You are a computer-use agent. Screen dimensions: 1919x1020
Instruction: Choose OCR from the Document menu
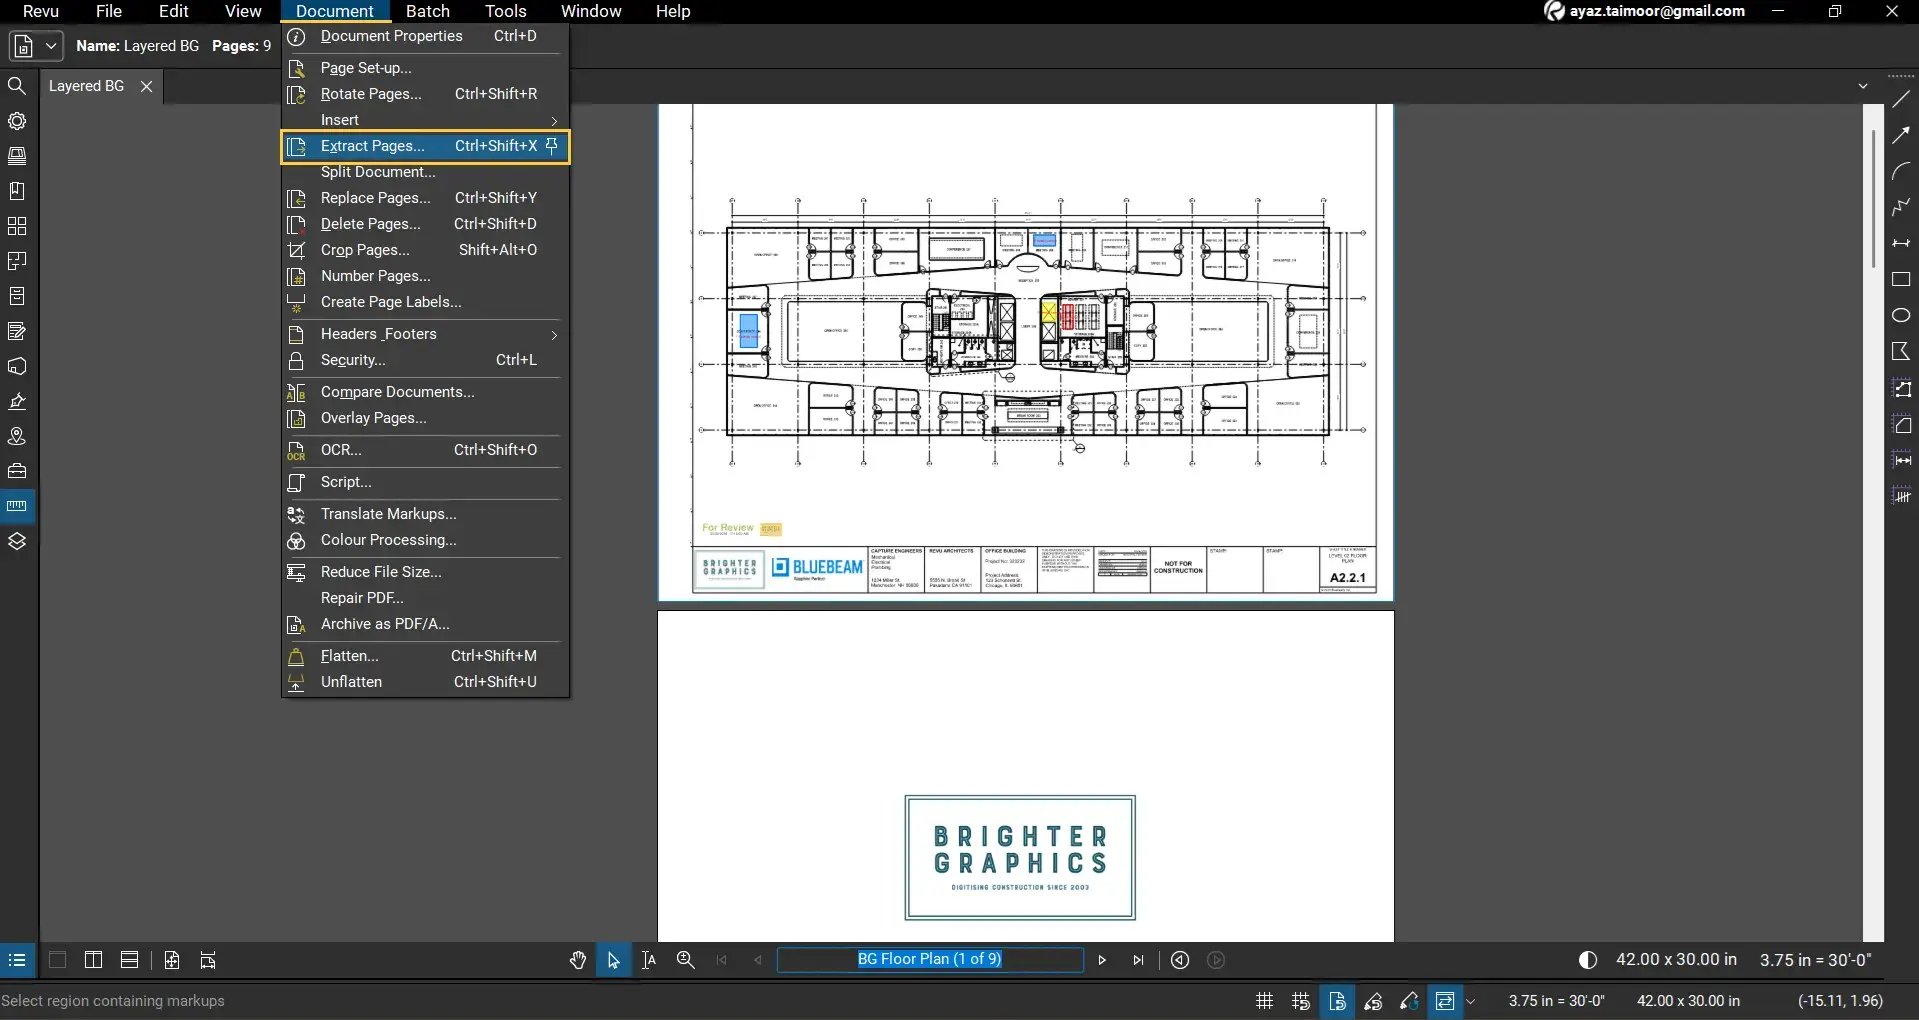(425, 450)
